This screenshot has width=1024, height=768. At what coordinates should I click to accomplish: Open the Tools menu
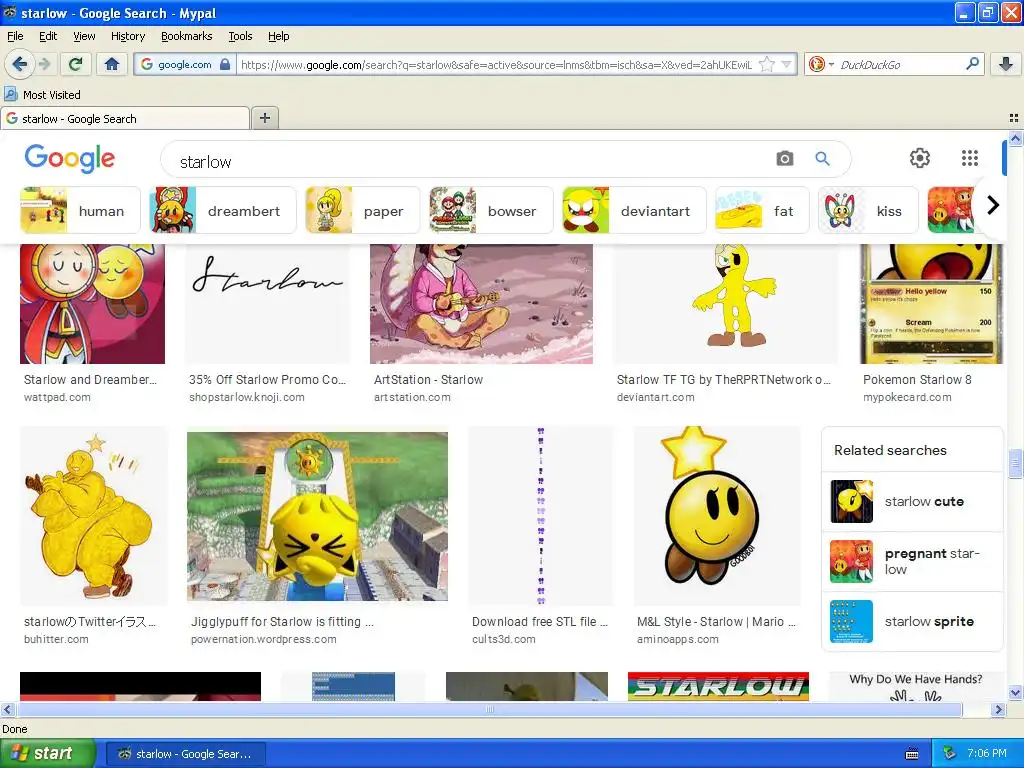[240, 36]
